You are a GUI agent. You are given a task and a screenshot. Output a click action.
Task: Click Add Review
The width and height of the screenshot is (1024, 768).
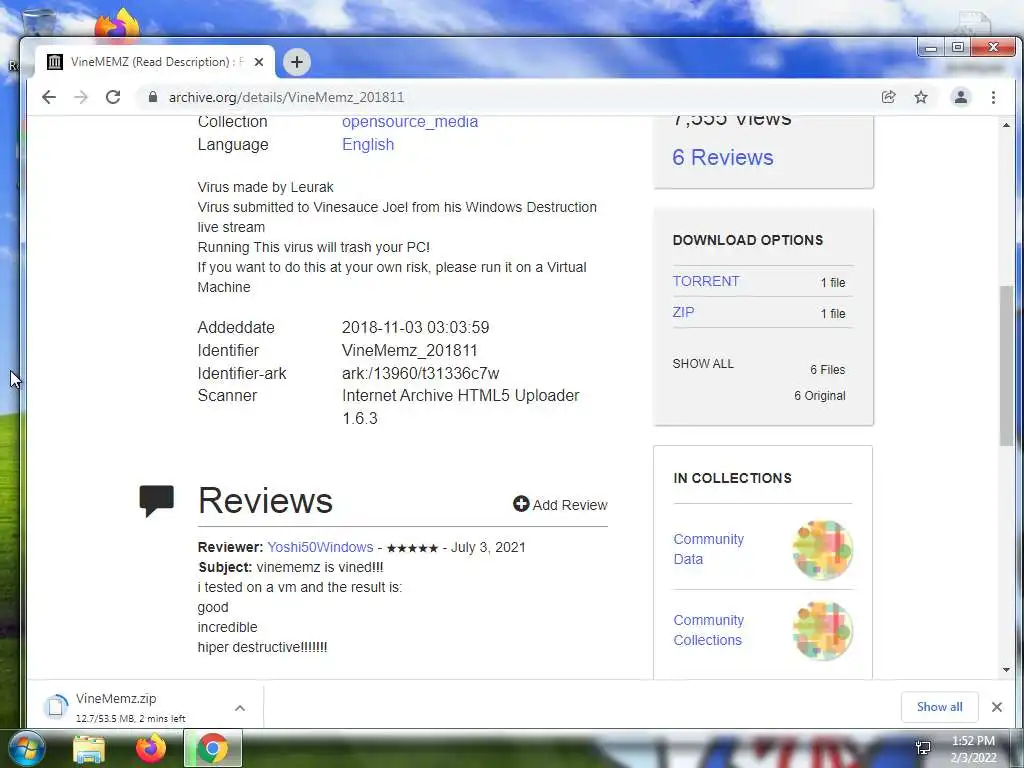click(x=560, y=505)
